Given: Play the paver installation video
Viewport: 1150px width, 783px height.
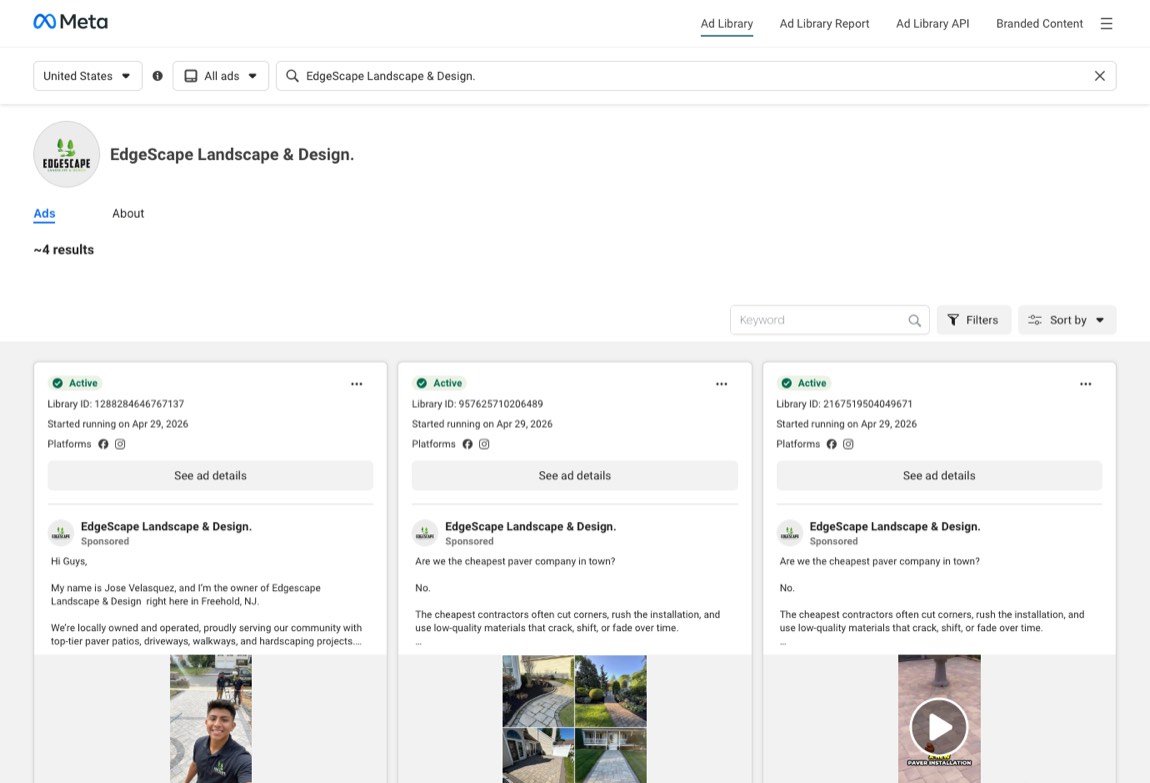Looking at the screenshot, I should click(x=939, y=727).
